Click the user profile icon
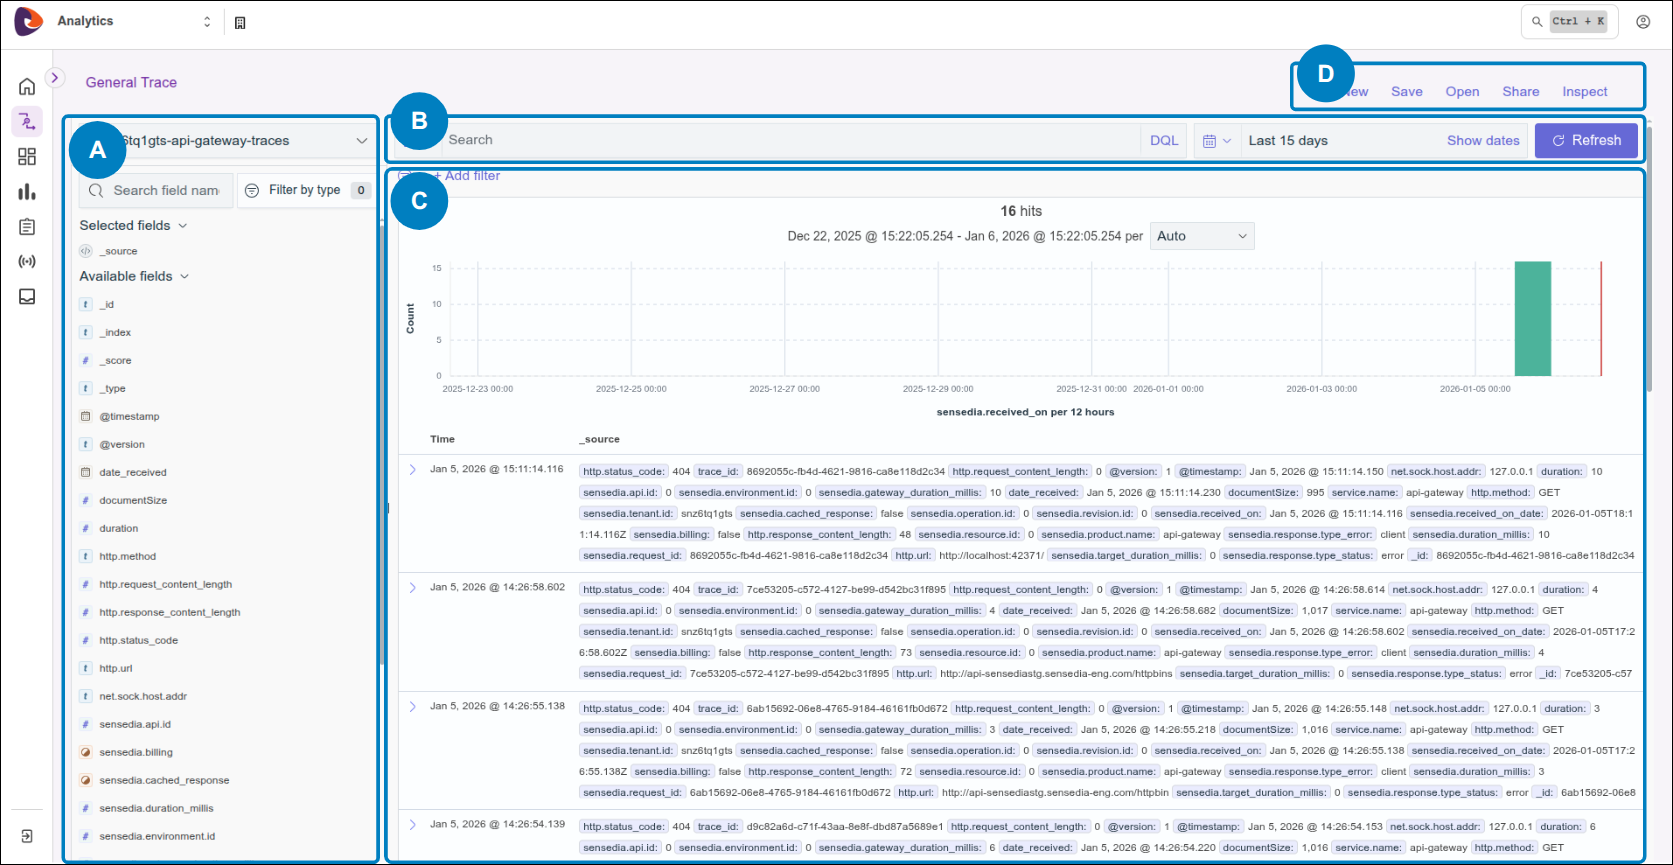Viewport: 1673px width, 865px height. tap(1643, 22)
